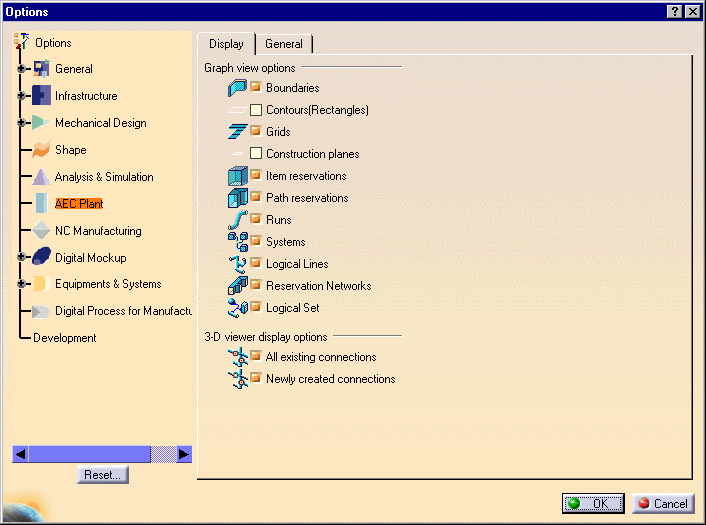The width and height of the screenshot is (706, 525).
Task: Select the Display tab
Action: pos(226,44)
